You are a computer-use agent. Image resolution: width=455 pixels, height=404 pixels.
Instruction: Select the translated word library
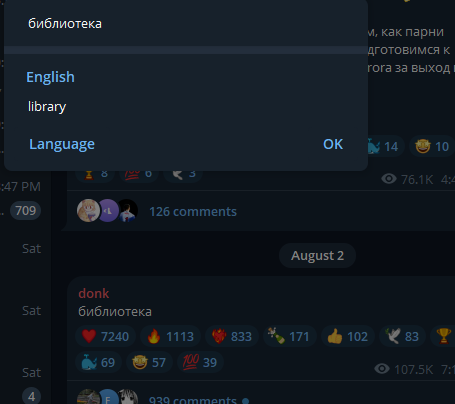click(47, 107)
